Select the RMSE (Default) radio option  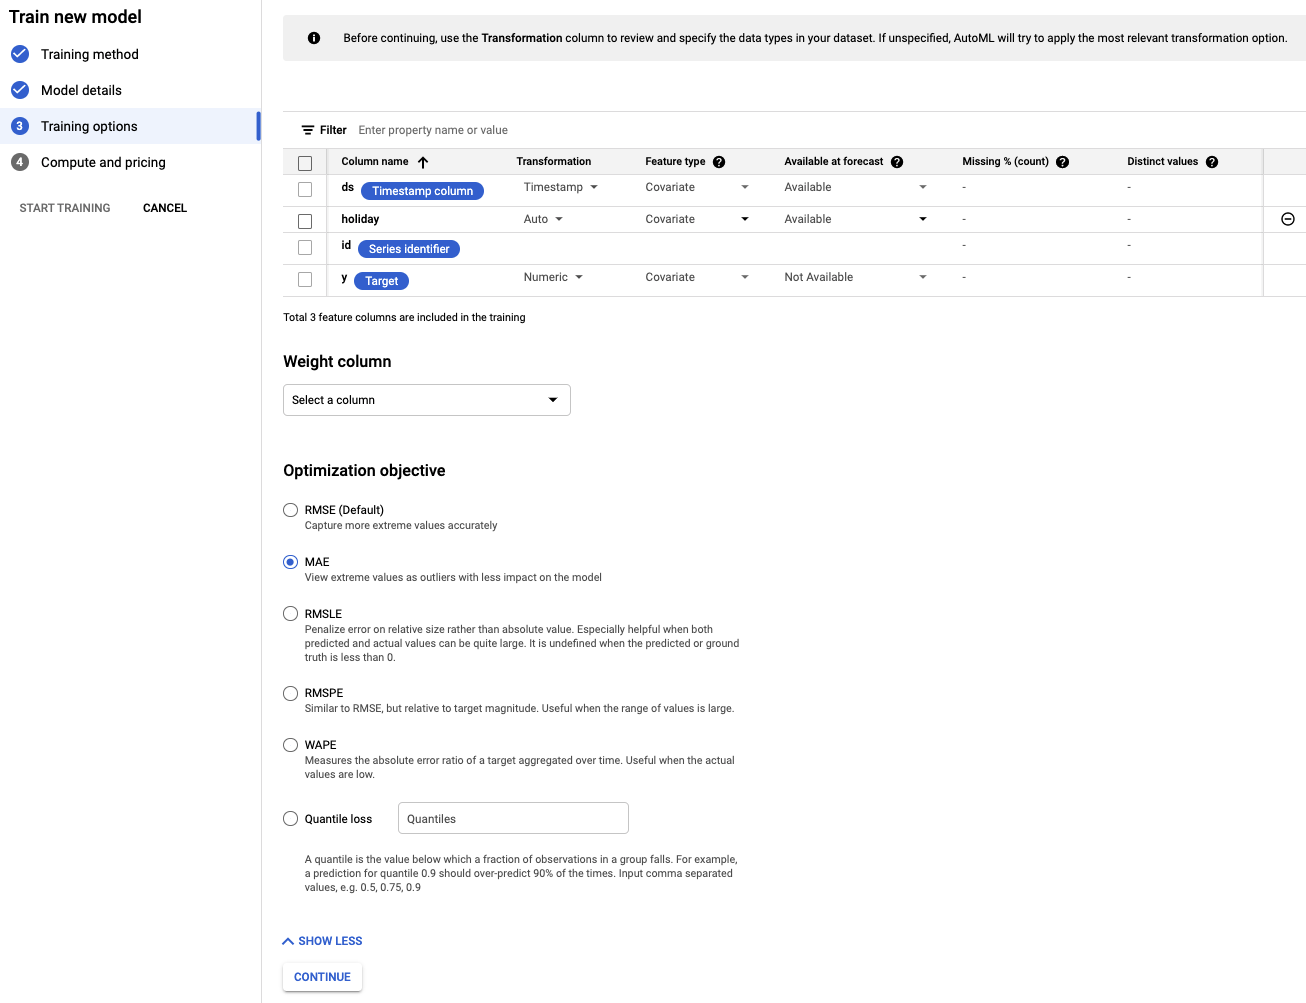pyautogui.click(x=291, y=510)
